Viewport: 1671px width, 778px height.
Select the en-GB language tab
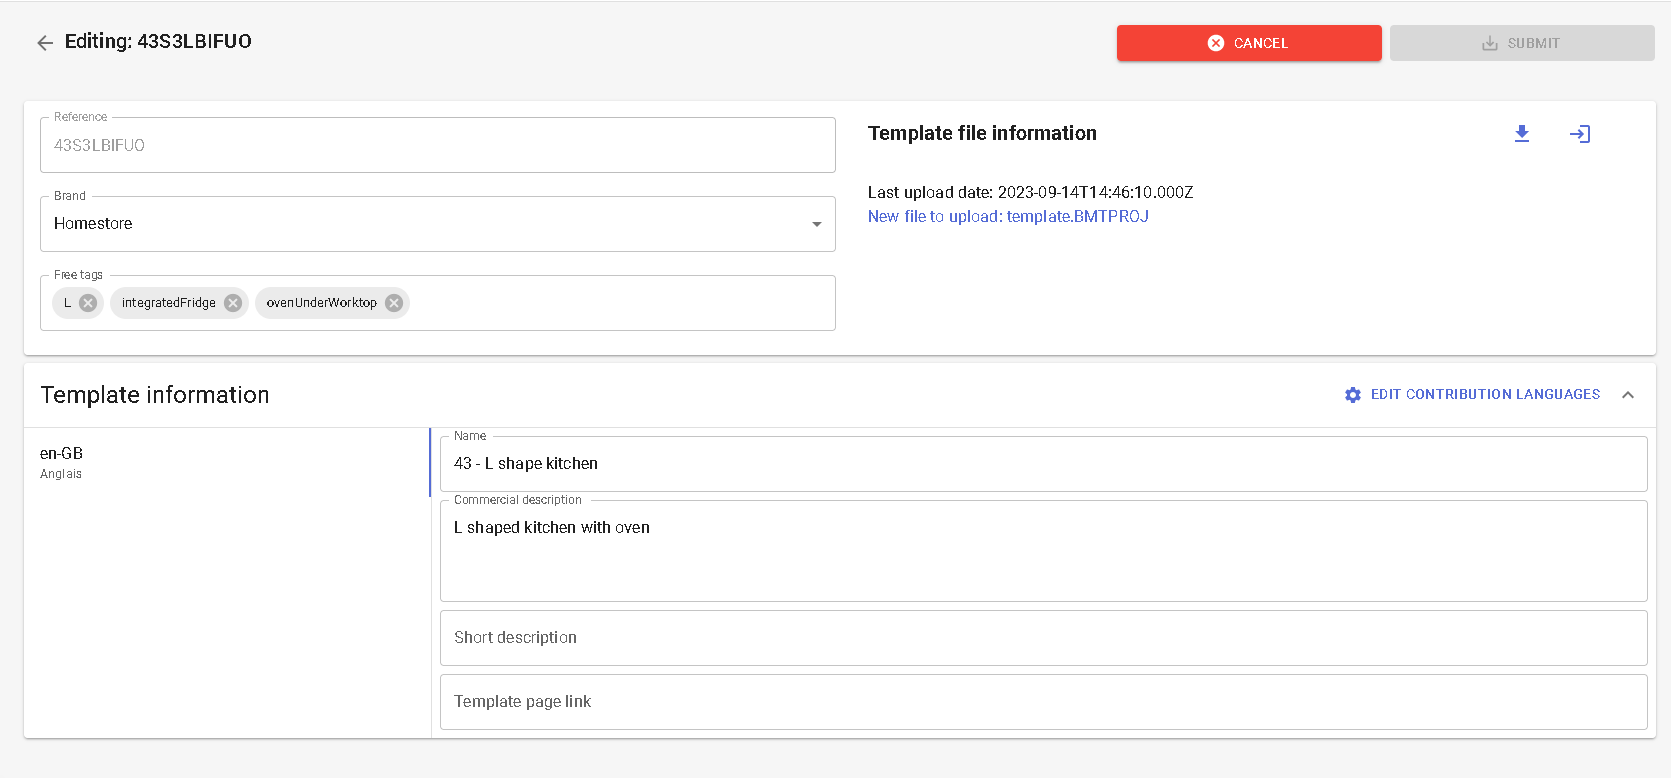[228, 462]
